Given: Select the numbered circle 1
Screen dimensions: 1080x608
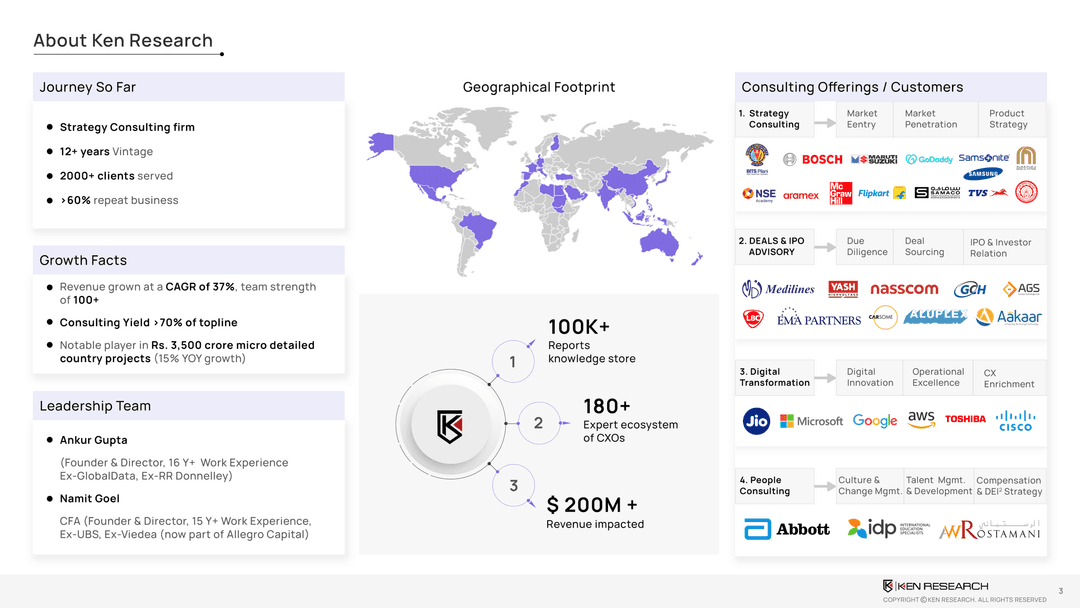Looking at the screenshot, I should pos(512,362).
